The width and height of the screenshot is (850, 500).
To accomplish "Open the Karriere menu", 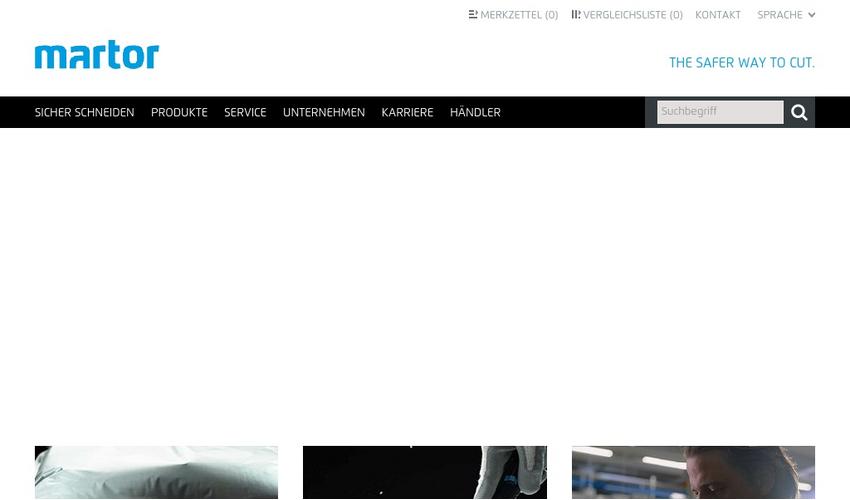I will pyautogui.click(x=407, y=112).
